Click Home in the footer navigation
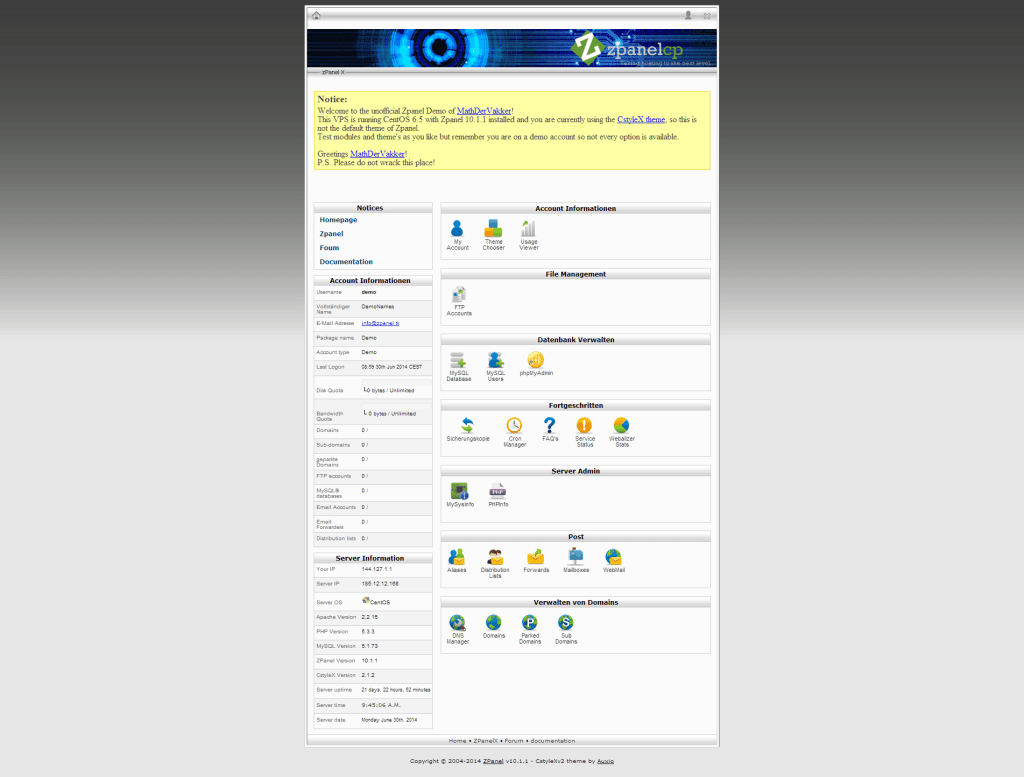The height and width of the screenshot is (777, 1024). point(457,741)
